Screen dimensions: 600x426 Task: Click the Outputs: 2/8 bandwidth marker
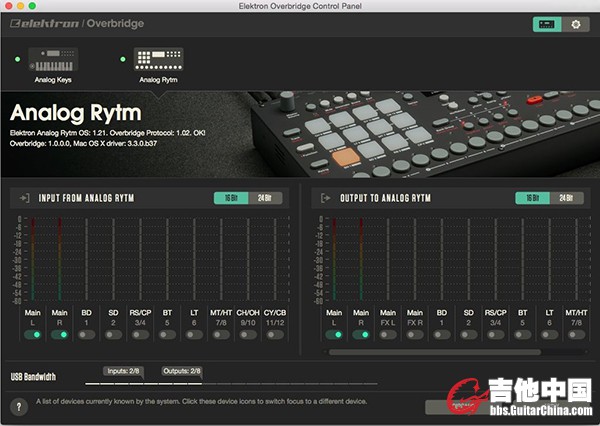click(182, 371)
